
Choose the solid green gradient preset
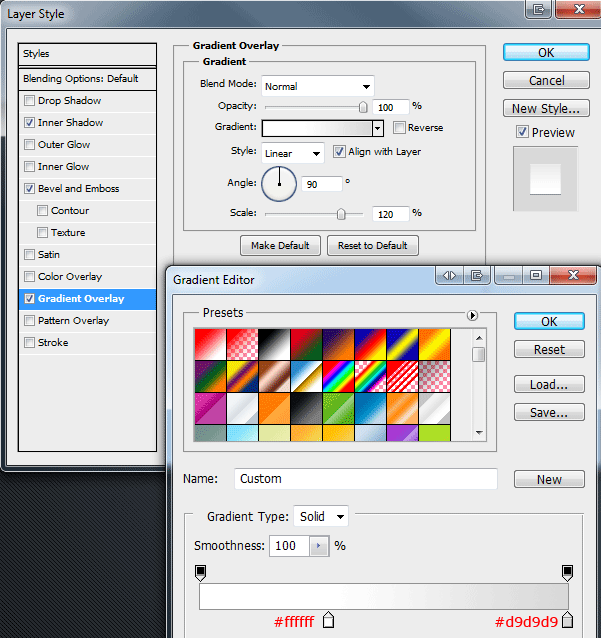(x=339, y=409)
